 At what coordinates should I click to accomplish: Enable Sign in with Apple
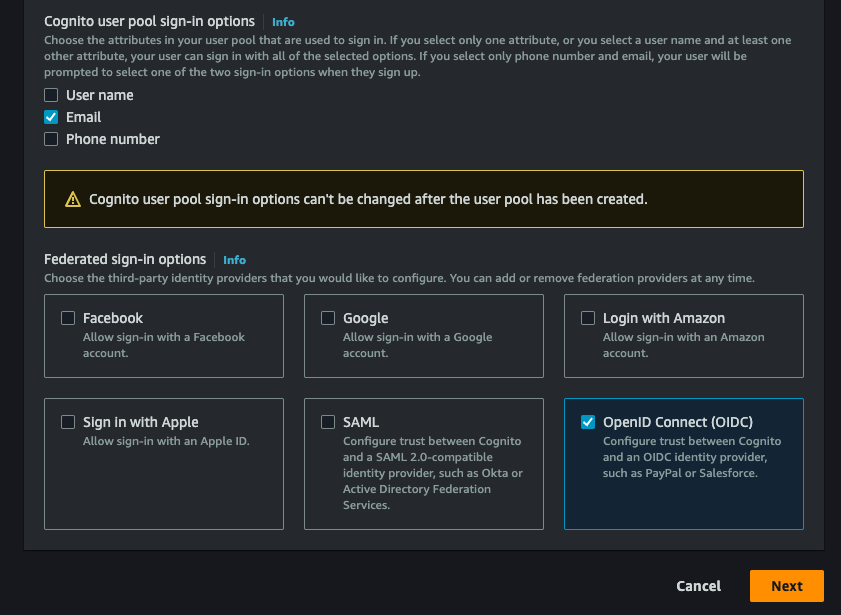pos(68,422)
